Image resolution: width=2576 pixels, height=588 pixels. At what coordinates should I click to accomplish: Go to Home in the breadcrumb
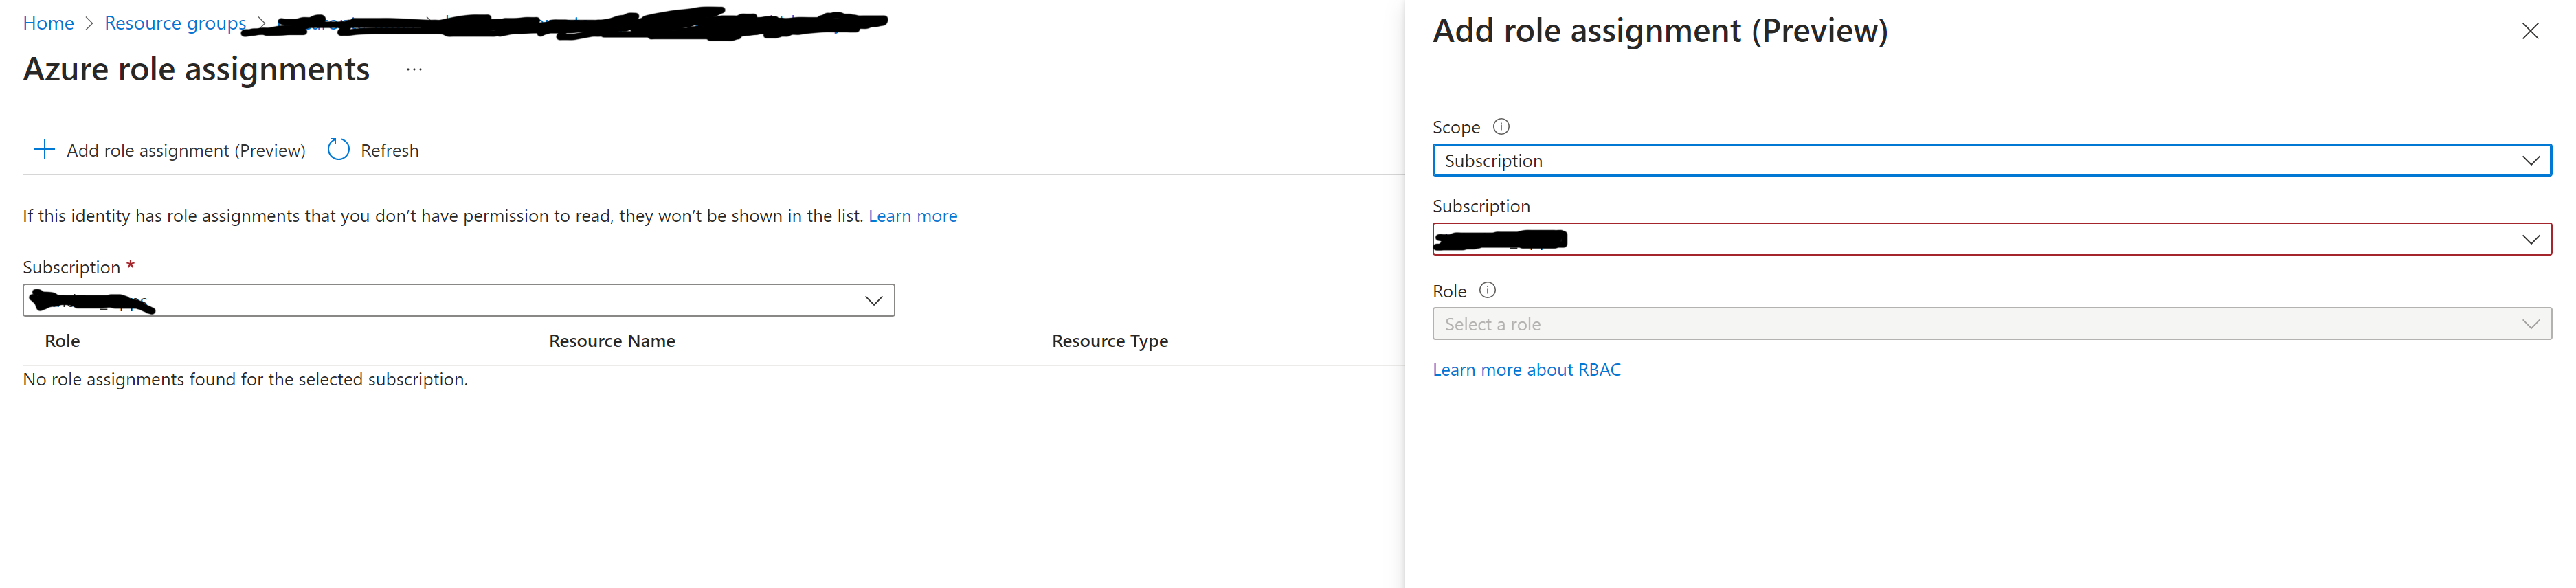pos(48,23)
